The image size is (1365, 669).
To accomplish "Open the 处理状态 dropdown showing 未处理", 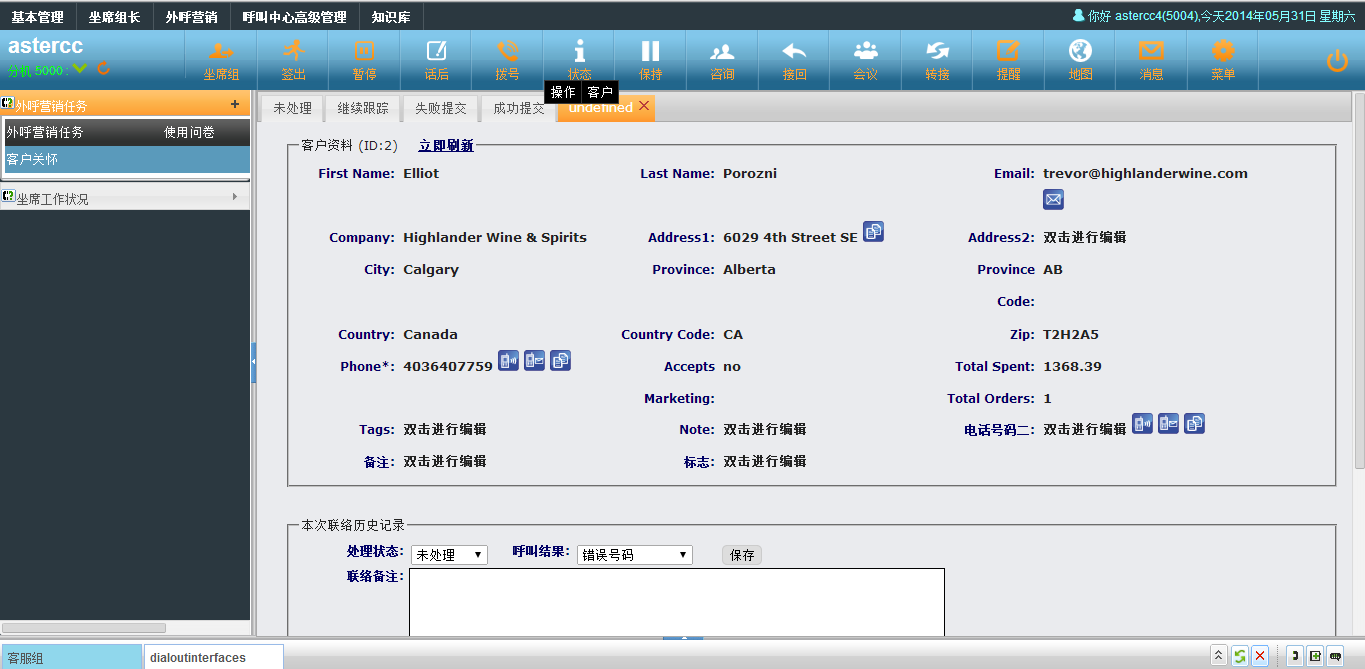I will coord(449,555).
